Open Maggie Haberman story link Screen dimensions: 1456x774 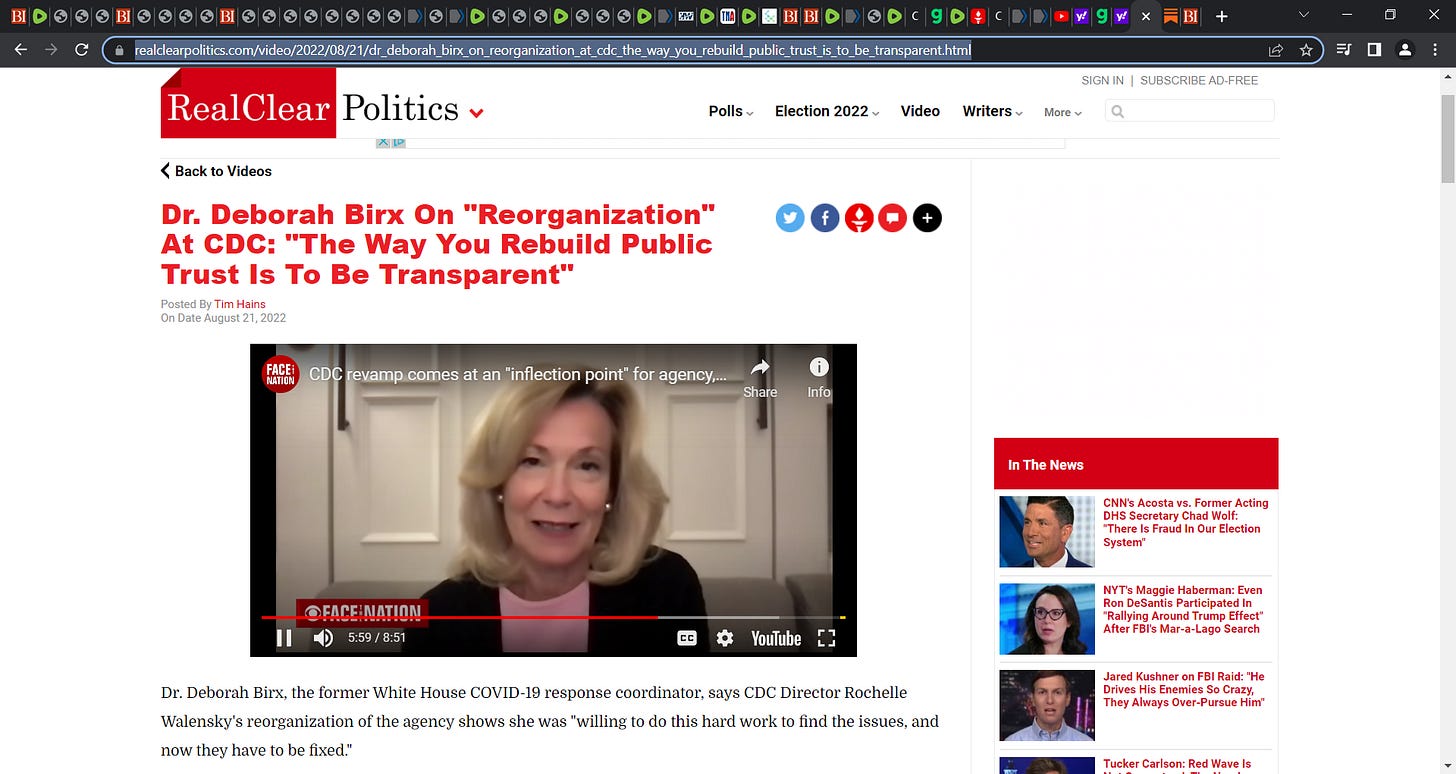[x=1183, y=610]
